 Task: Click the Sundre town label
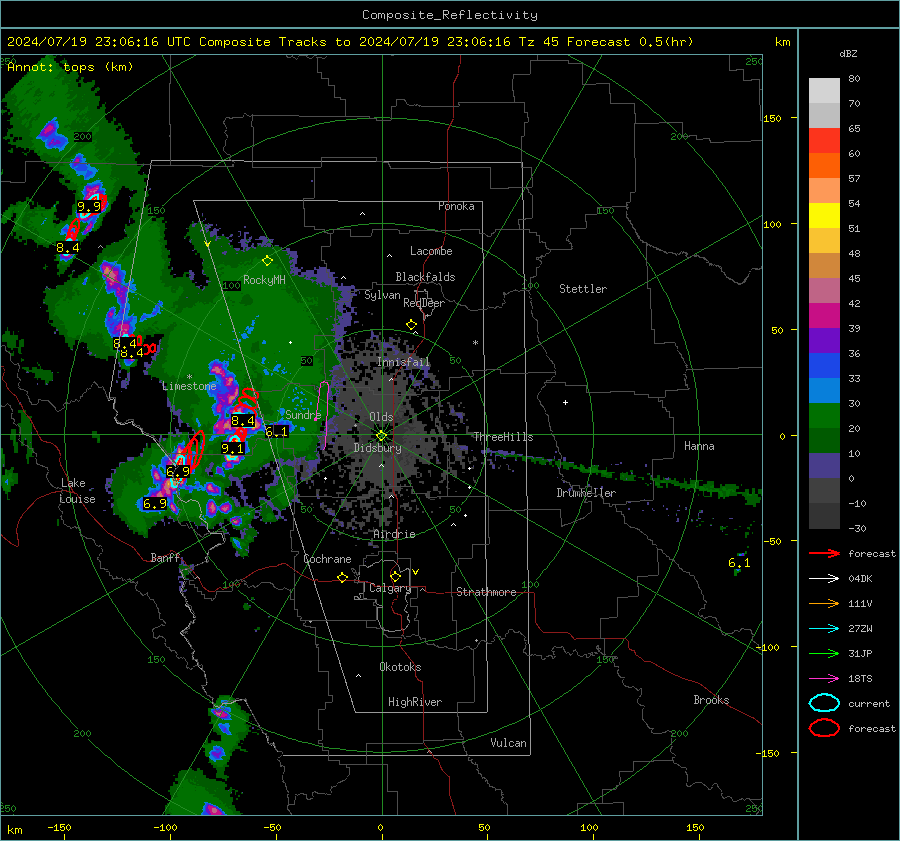pos(303,414)
